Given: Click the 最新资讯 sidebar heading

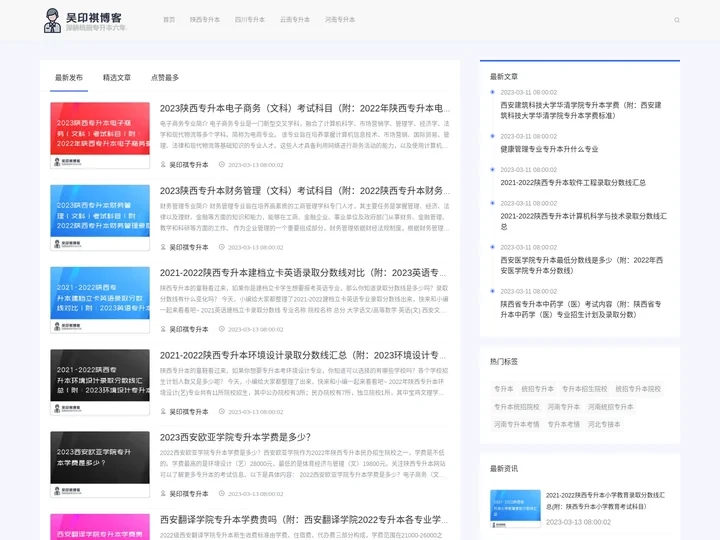Looking at the screenshot, I should tap(504, 468).
